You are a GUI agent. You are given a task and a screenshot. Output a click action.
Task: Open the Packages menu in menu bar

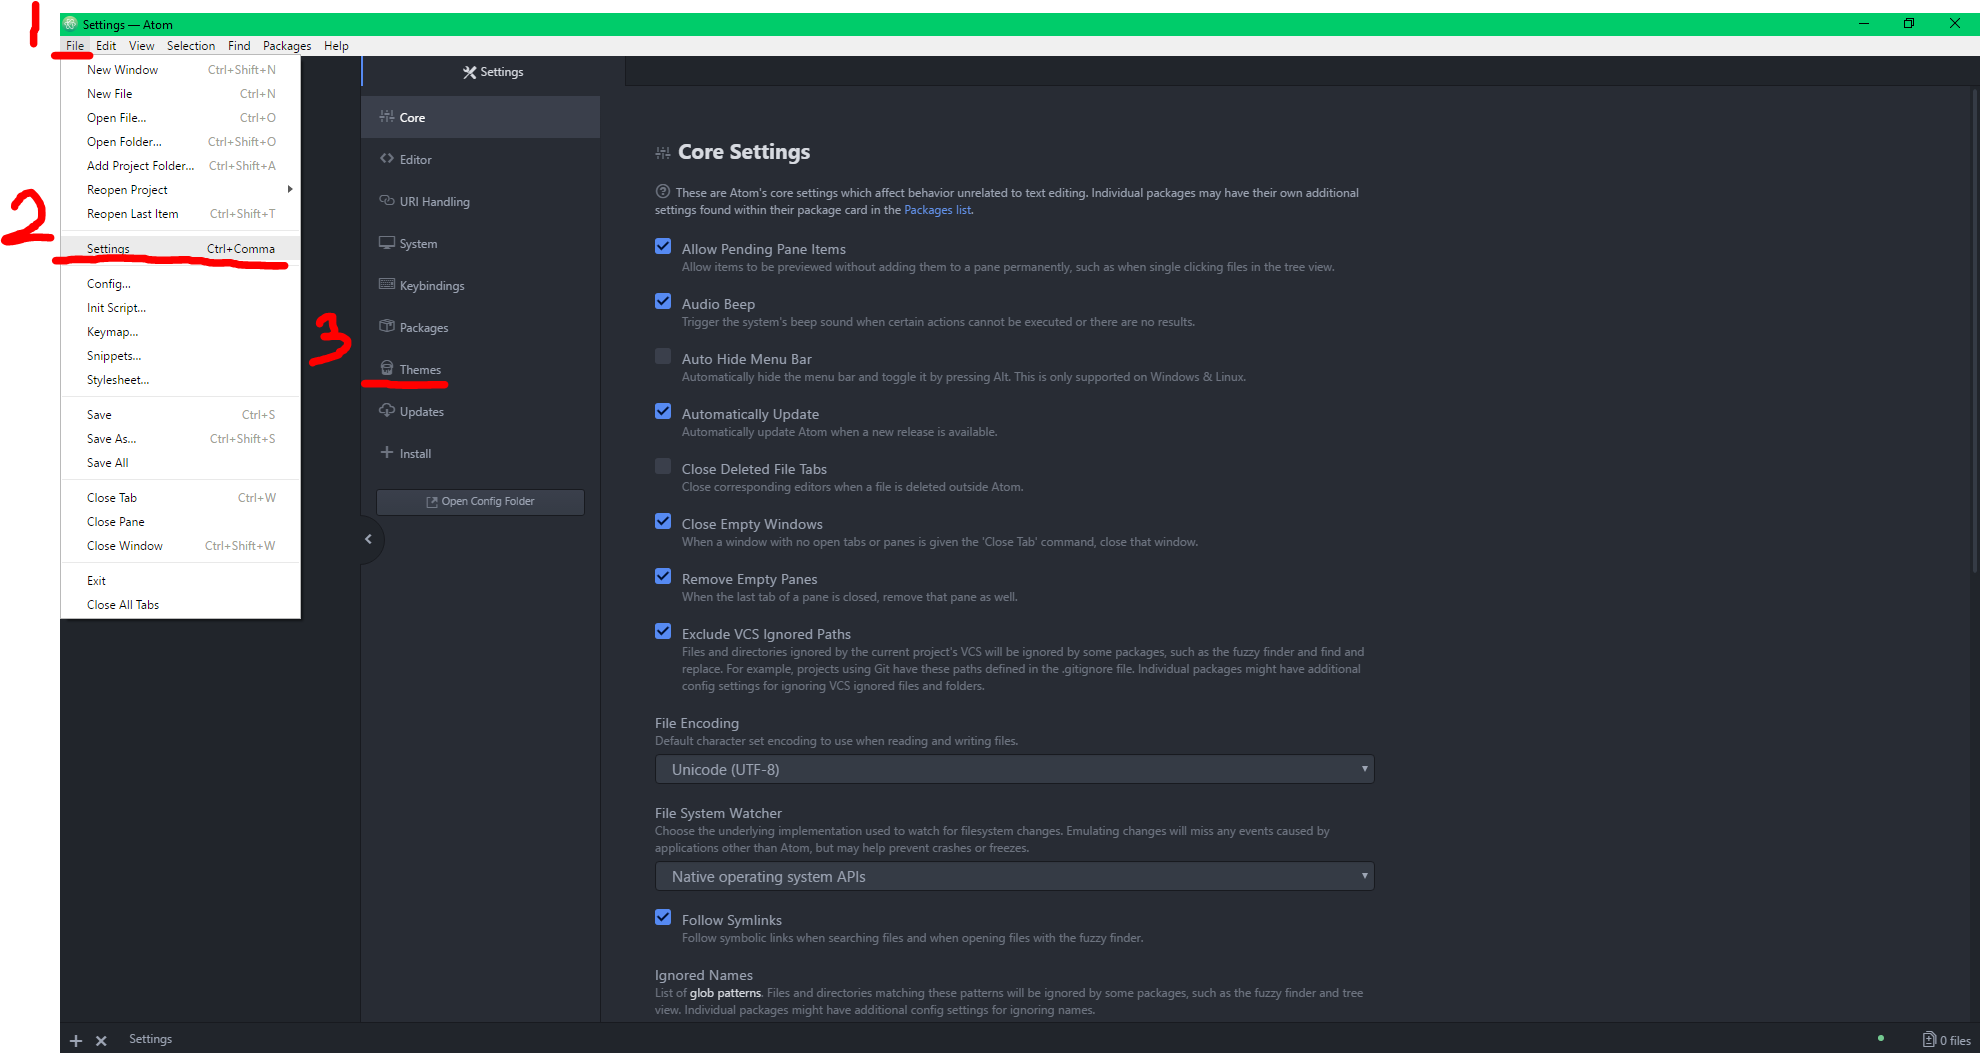point(287,46)
